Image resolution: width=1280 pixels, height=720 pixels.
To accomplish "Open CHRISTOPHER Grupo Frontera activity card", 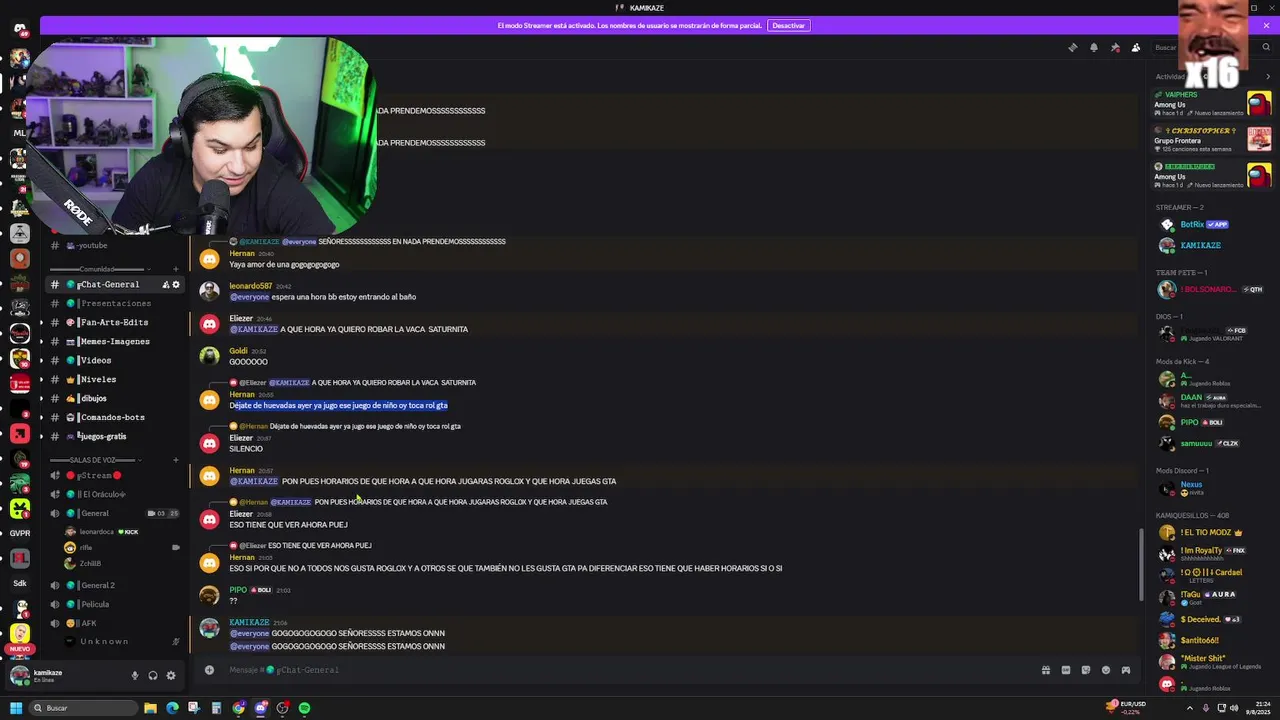I will click(x=1212, y=140).
